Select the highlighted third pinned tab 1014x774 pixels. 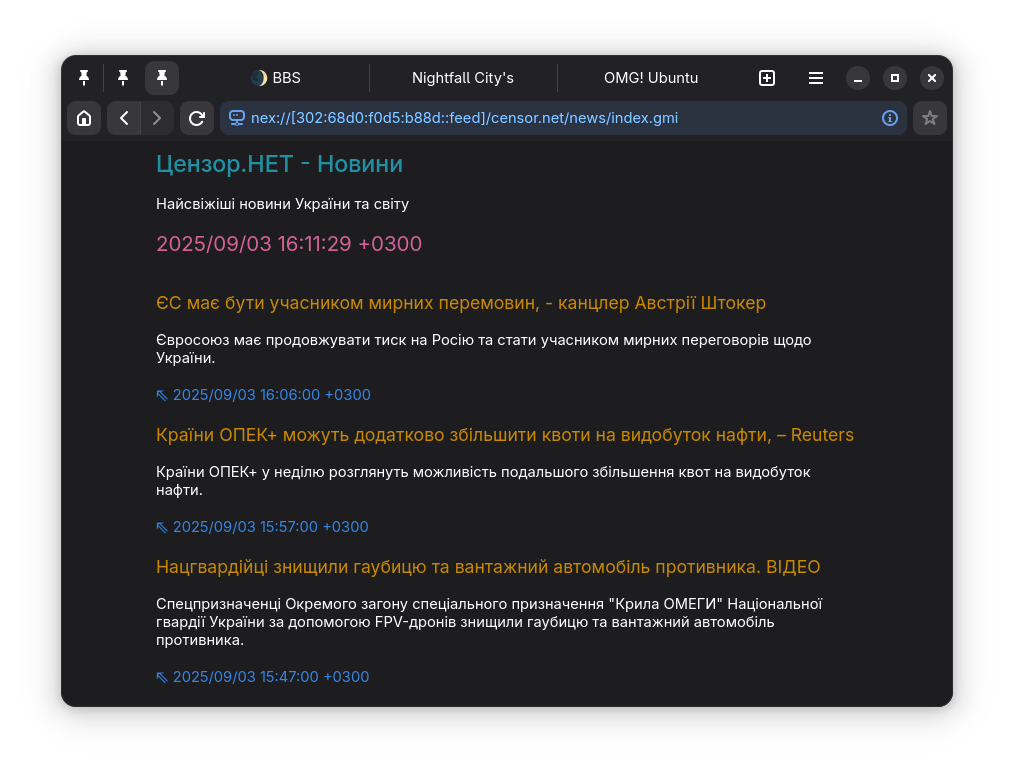[162, 78]
